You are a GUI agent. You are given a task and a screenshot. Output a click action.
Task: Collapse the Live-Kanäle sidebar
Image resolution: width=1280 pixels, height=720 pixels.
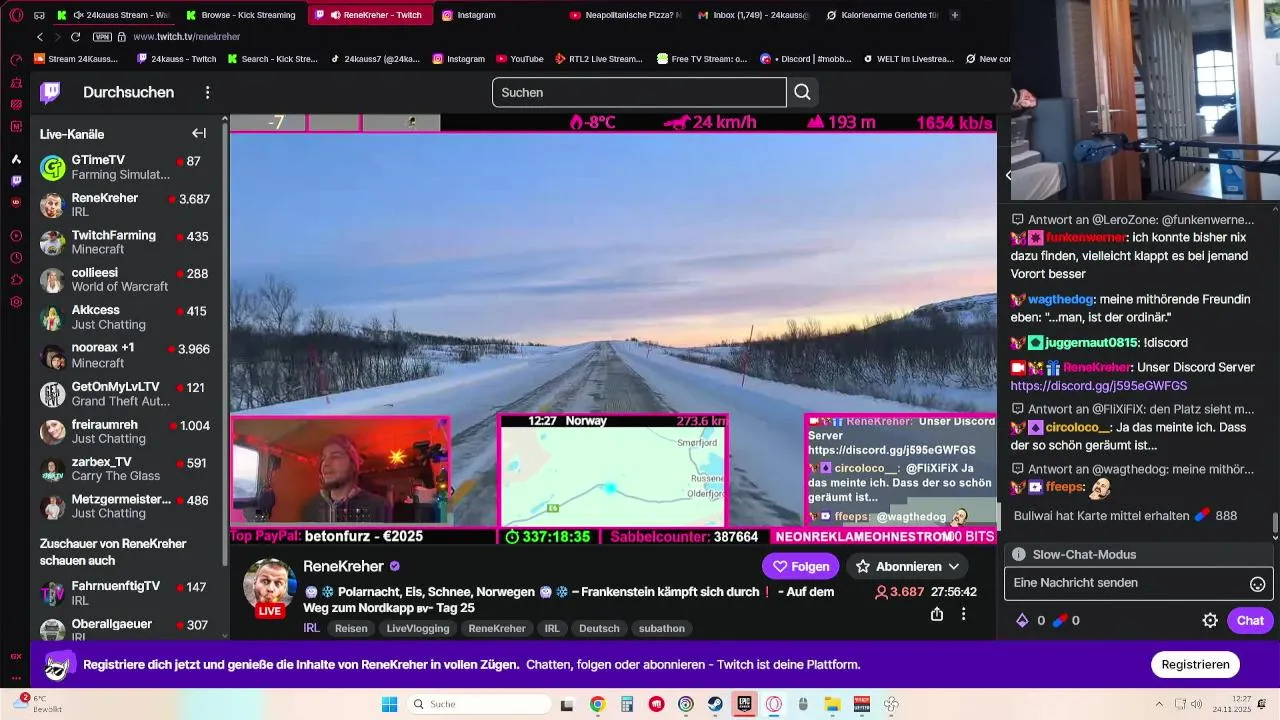pyautogui.click(x=199, y=133)
